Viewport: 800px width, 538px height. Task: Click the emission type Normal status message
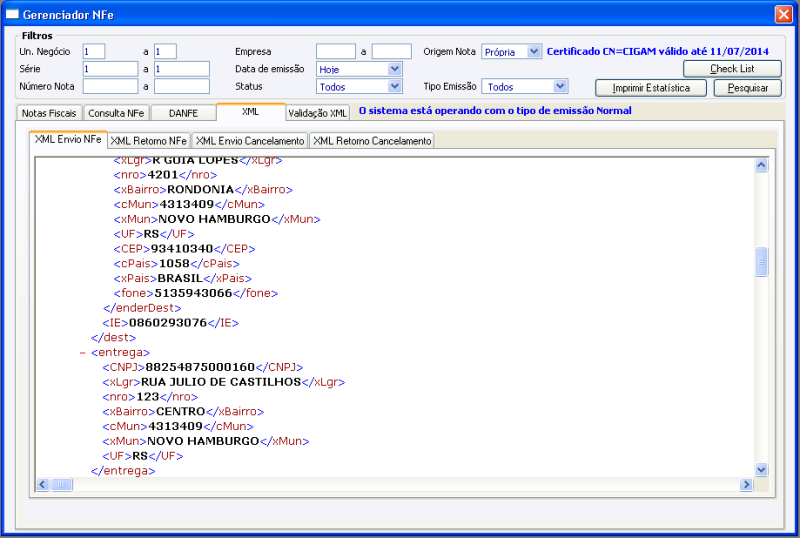click(495, 111)
